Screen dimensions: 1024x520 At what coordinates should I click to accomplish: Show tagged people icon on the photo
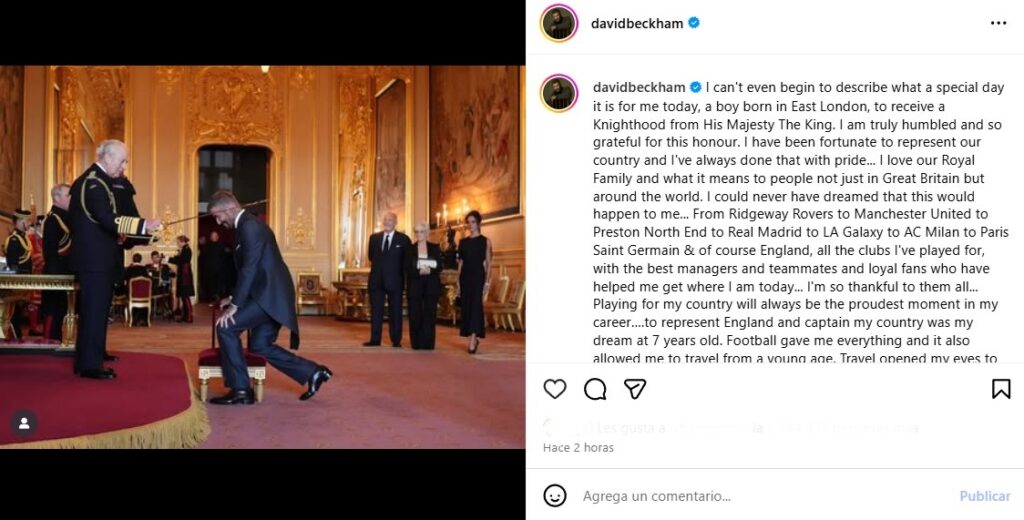pos(24,423)
